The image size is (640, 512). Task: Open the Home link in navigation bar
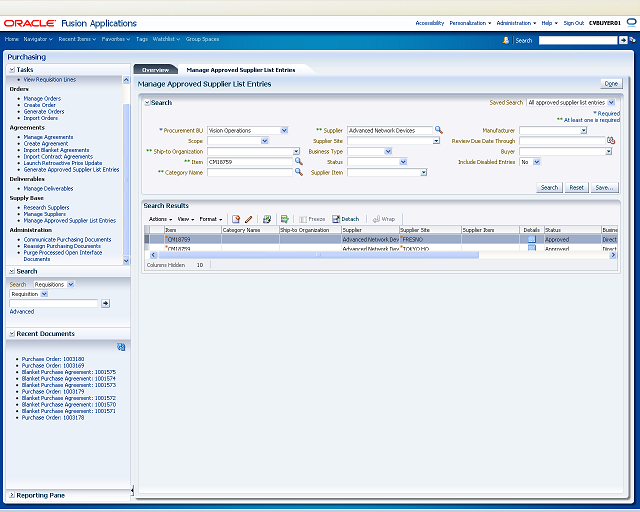(x=11, y=39)
